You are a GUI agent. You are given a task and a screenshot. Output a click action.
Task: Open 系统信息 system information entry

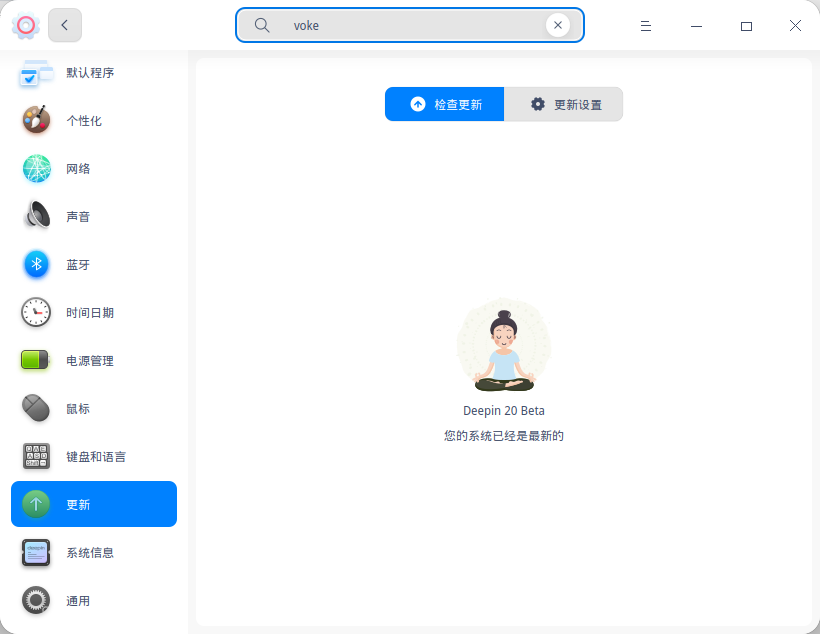click(x=94, y=553)
